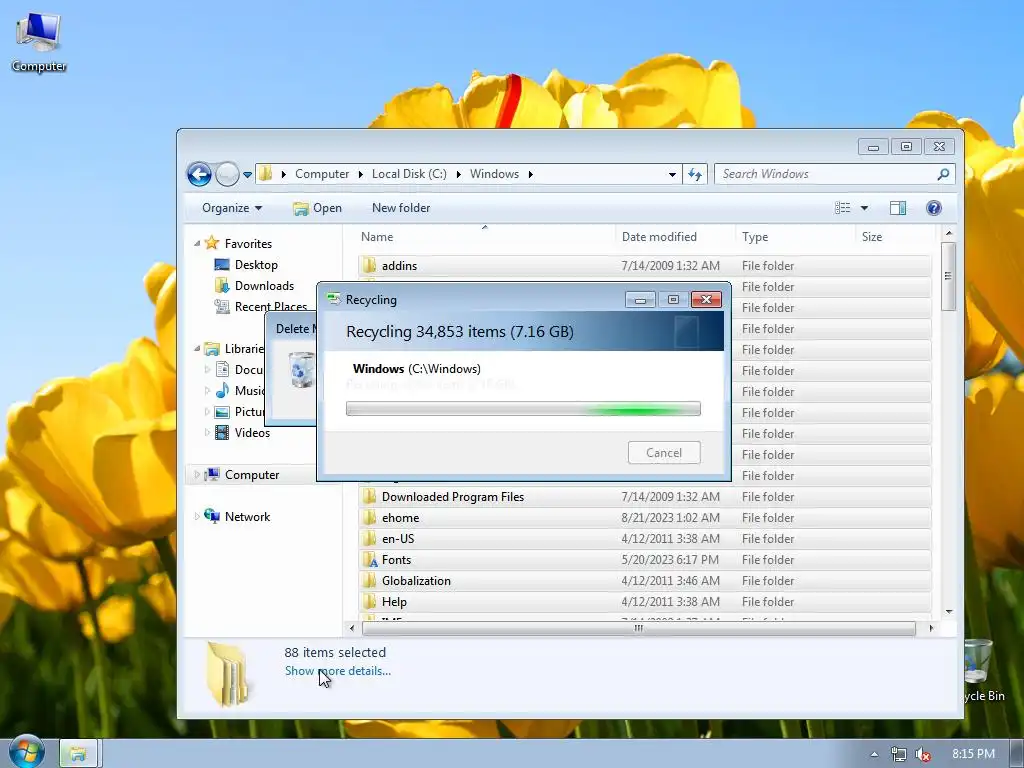
Task: Collapse the Libraries group
Action: (197, 348)
